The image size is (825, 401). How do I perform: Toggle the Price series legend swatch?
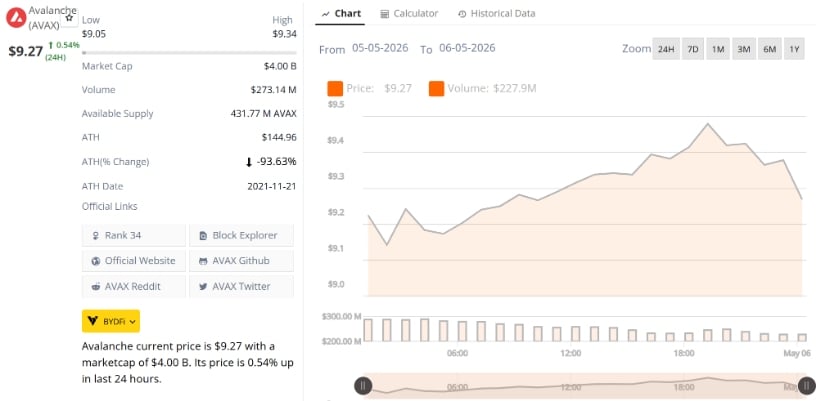tap(335, 88)
